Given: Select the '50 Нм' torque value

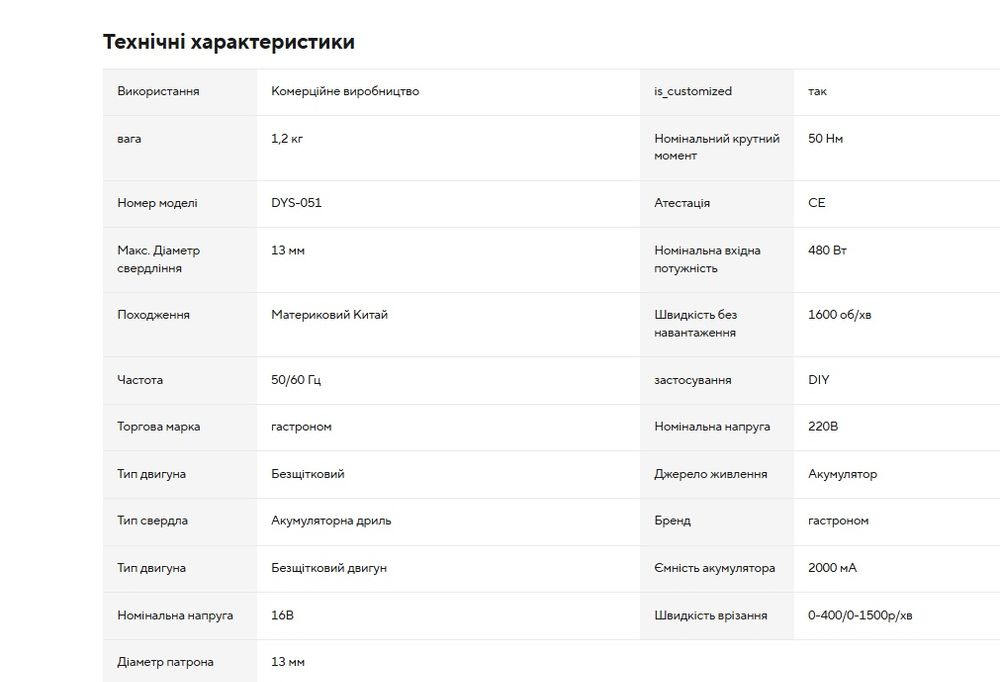Looking at the screenshot, I should pos(825,139).
